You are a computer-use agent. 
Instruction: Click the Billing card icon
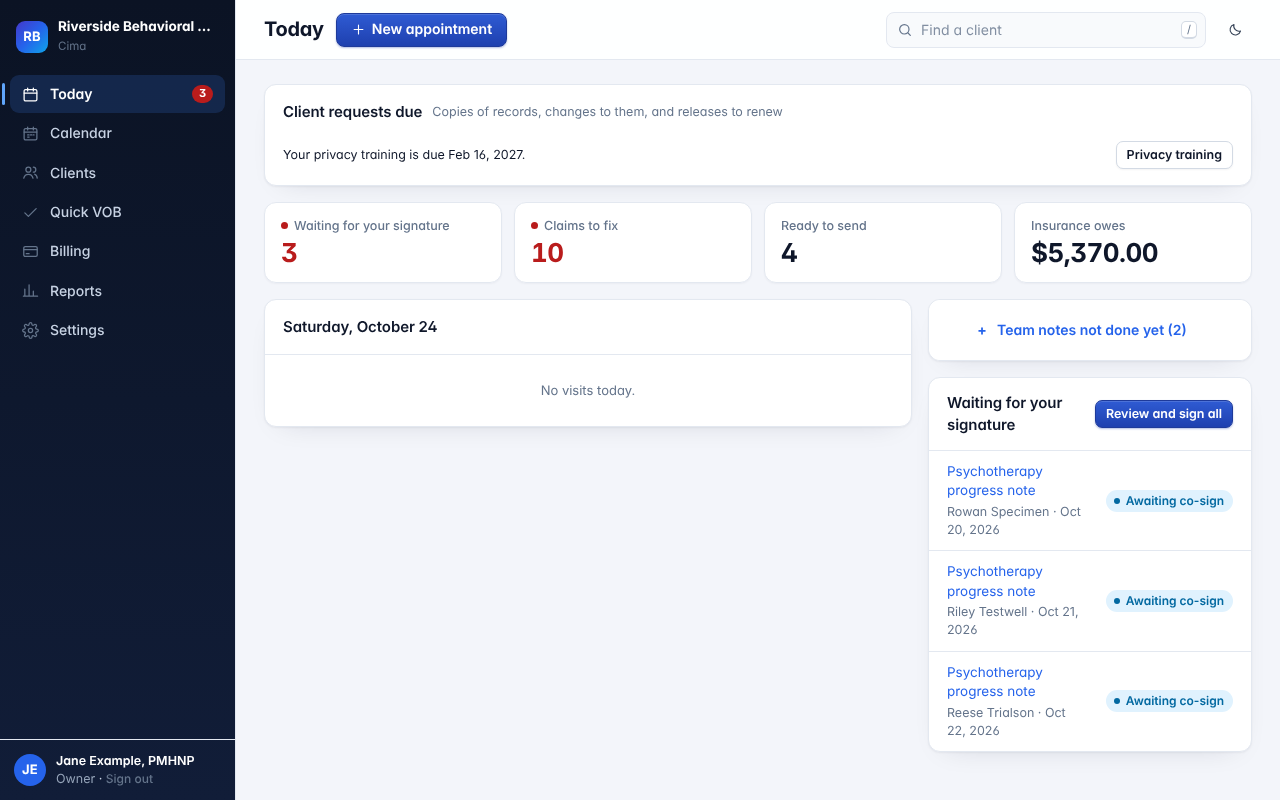[x=31, y=251]
